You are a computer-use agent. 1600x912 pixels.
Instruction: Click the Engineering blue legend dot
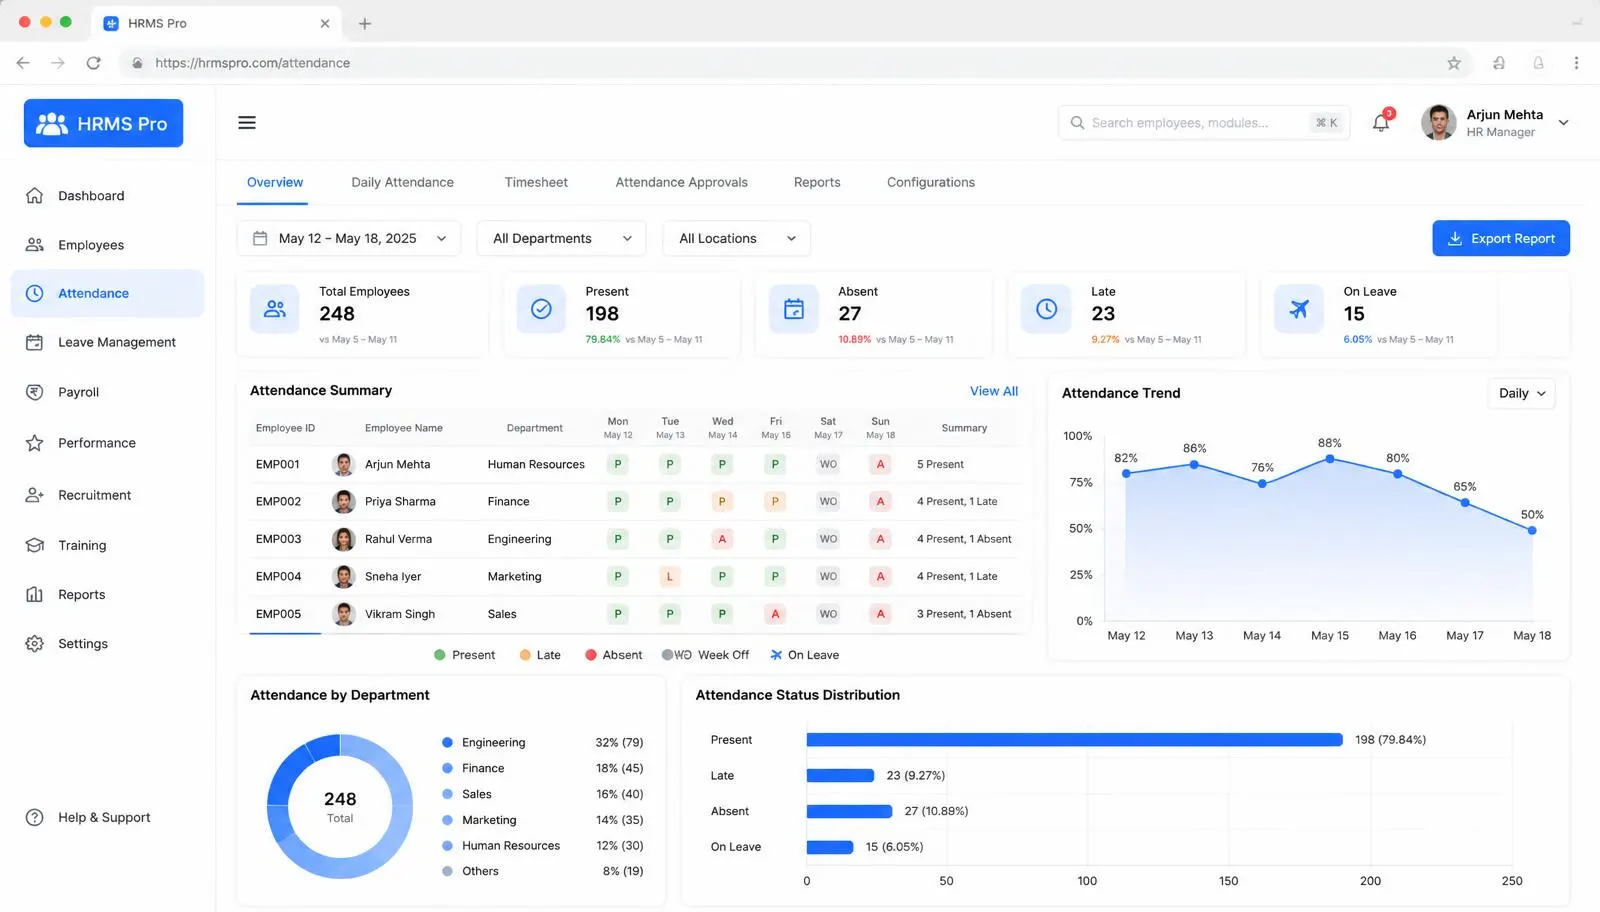pyautogui.click(x=448, y=743)
